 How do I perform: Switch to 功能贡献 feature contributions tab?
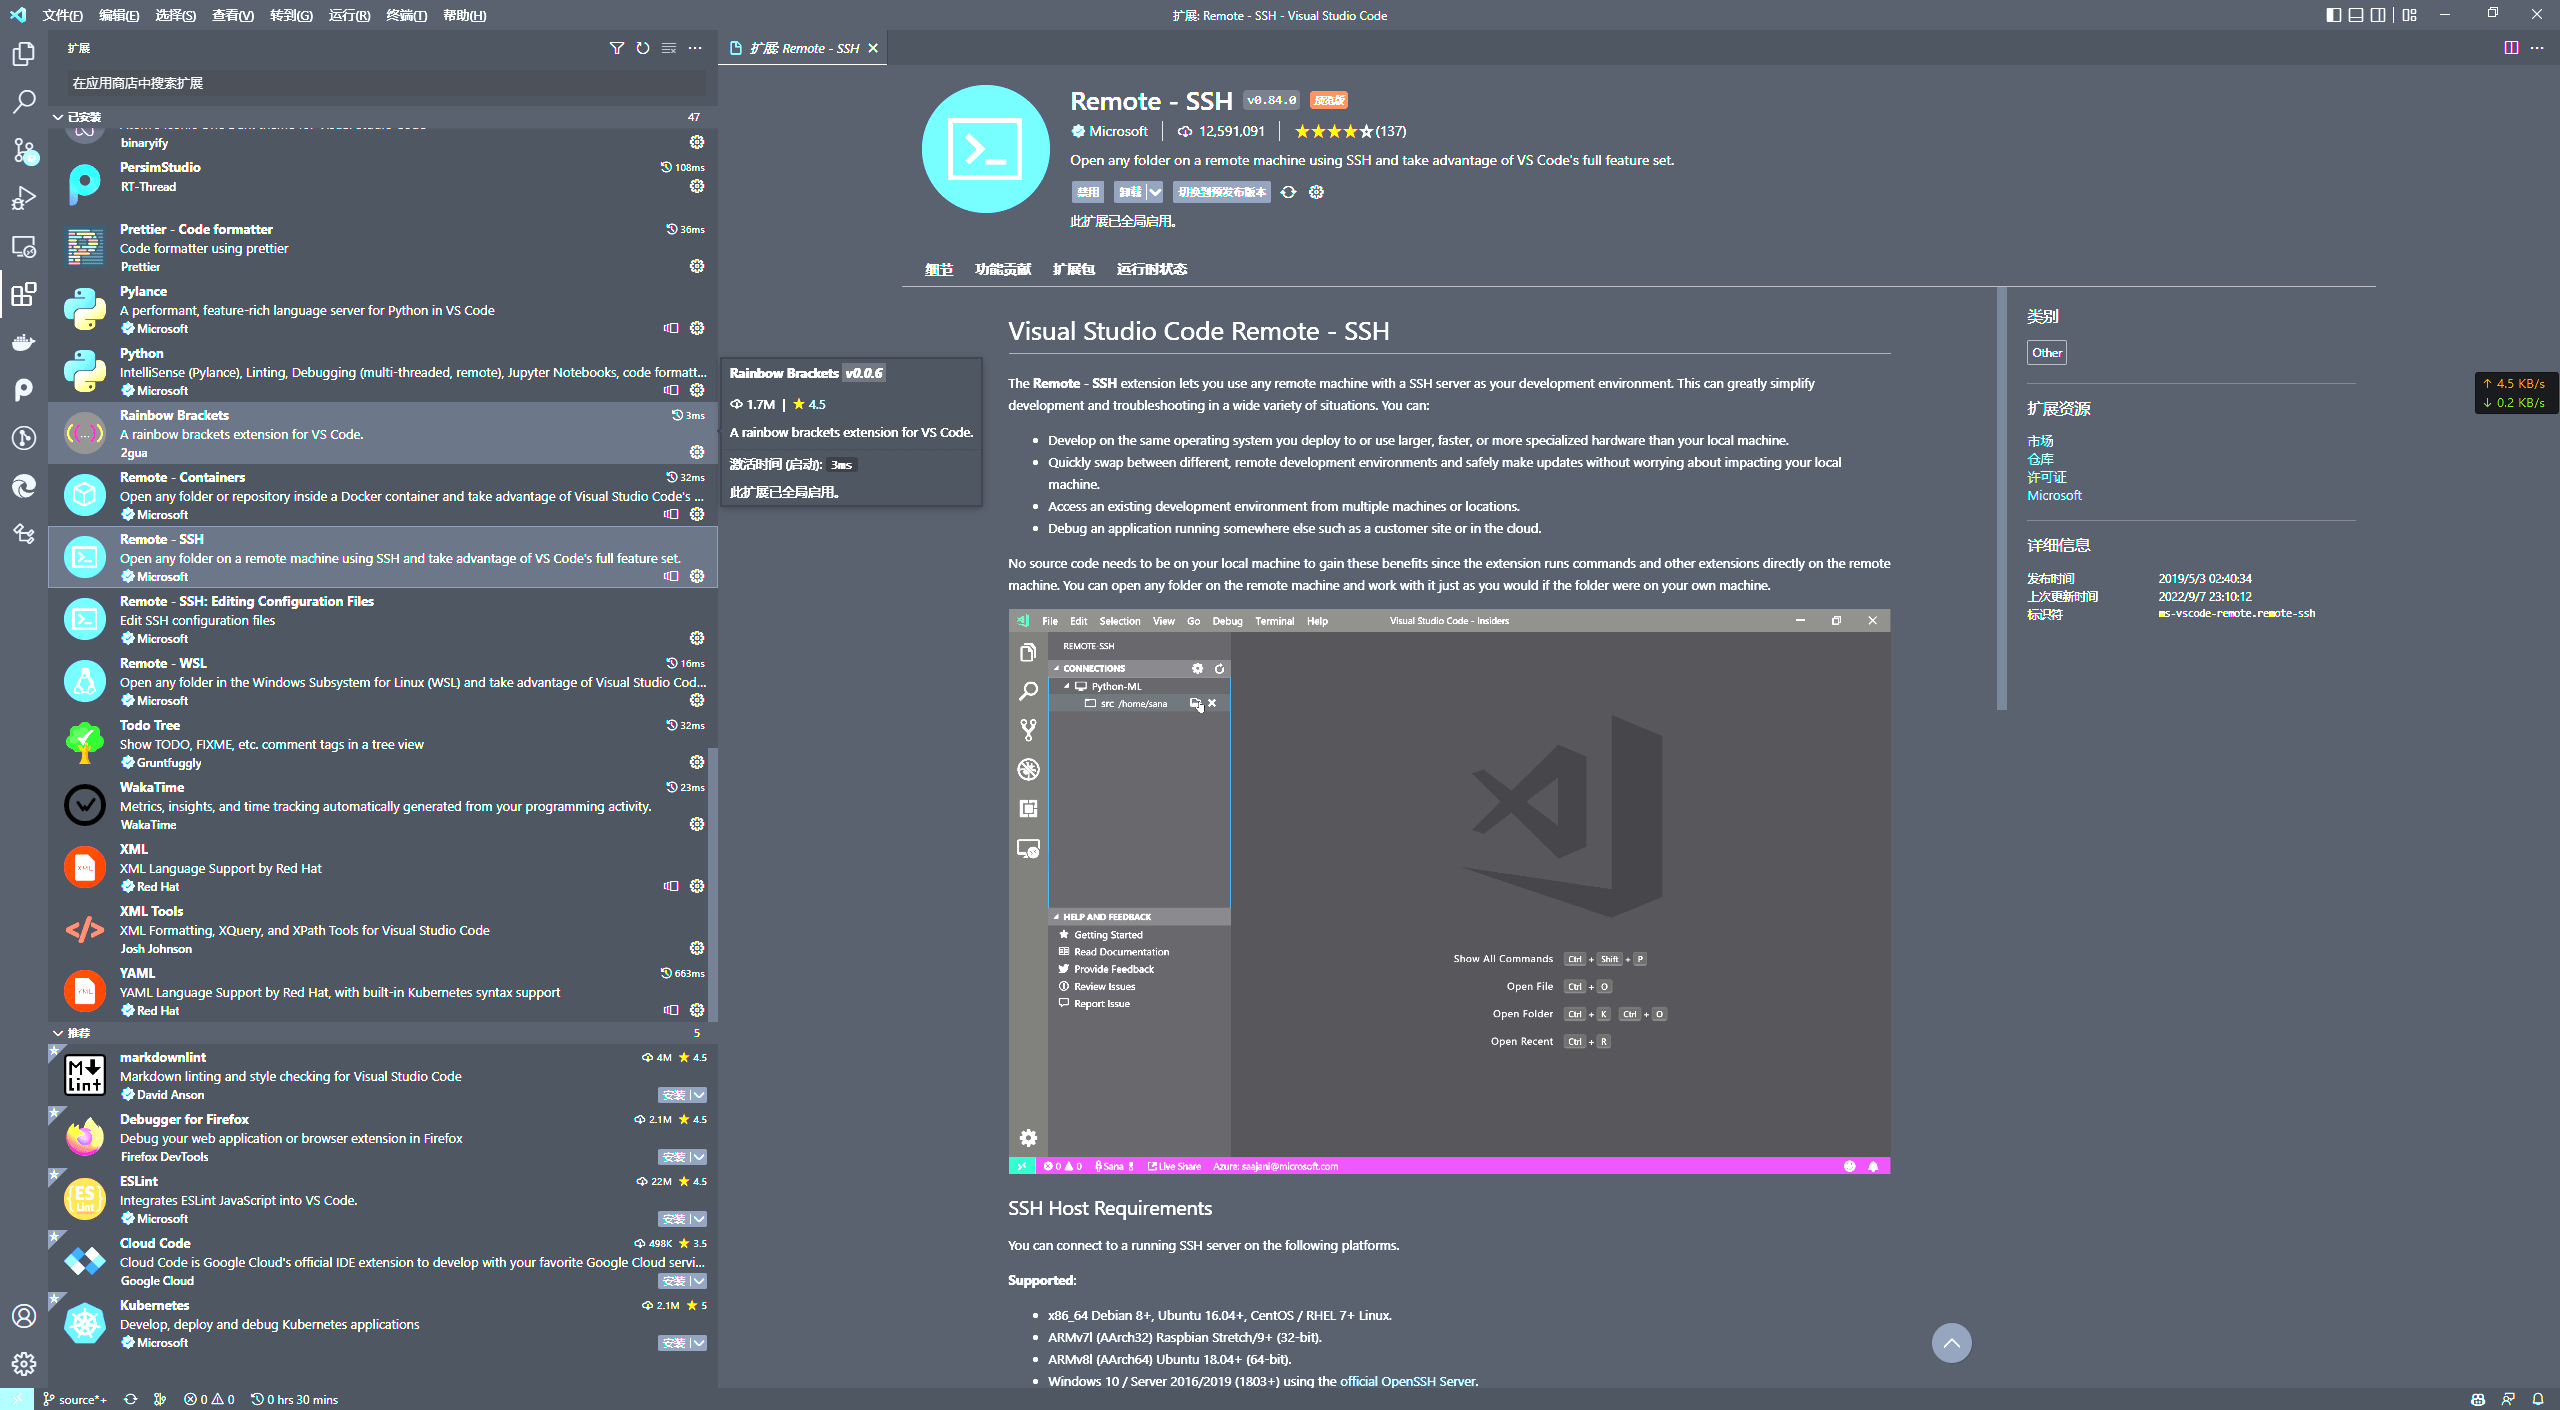[x=1003, y=269]
